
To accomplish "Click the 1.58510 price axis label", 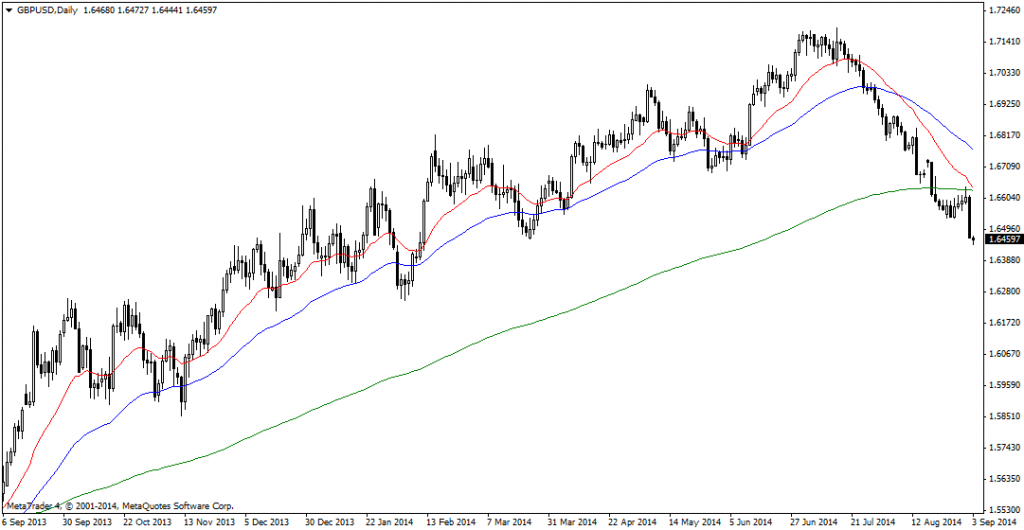I will point(1003,416).
